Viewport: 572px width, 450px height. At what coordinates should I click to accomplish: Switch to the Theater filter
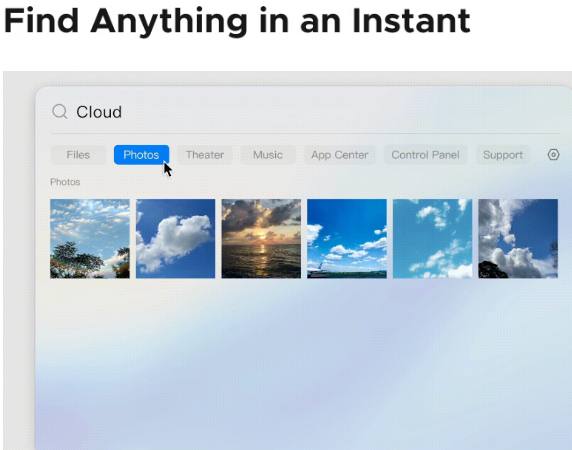205,155
